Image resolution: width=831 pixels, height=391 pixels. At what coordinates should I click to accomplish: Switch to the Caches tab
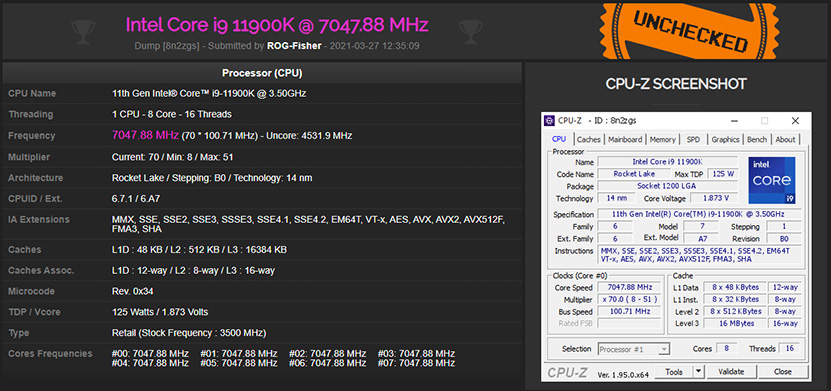click(x=588, y=139)
